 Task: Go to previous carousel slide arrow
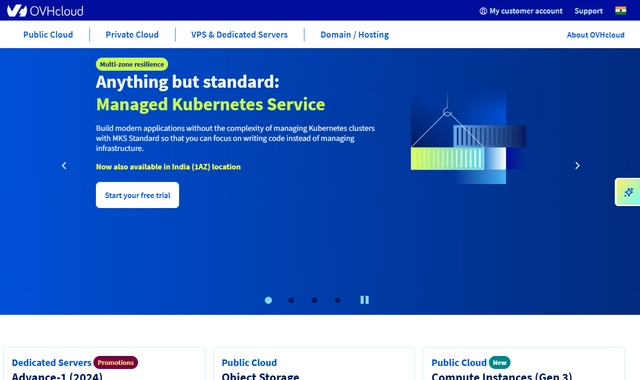64,165
